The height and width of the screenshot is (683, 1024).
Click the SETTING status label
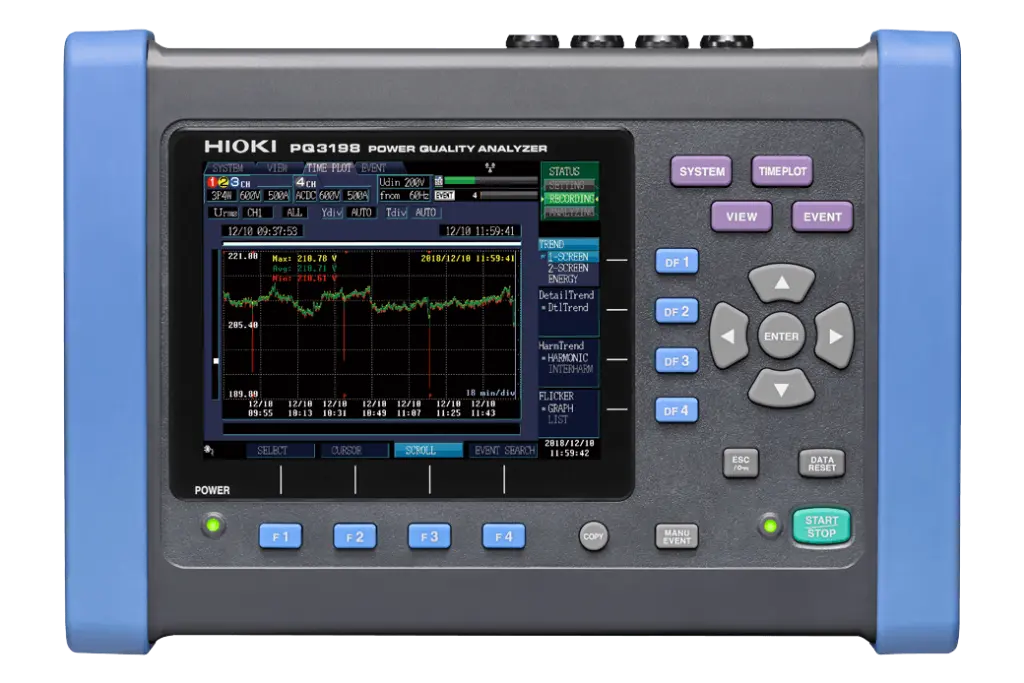tap(567, 185)
